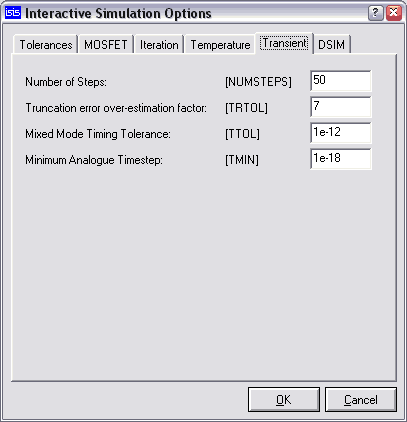407x422 pixels.
Task: Click the Cancel button
Action: pyautogui.click(x=361, y=399)
